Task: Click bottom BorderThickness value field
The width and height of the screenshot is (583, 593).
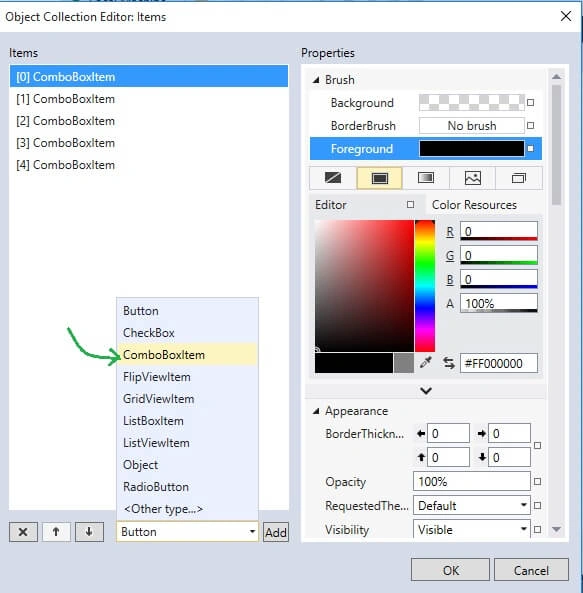Action: (x=509, y=457)
